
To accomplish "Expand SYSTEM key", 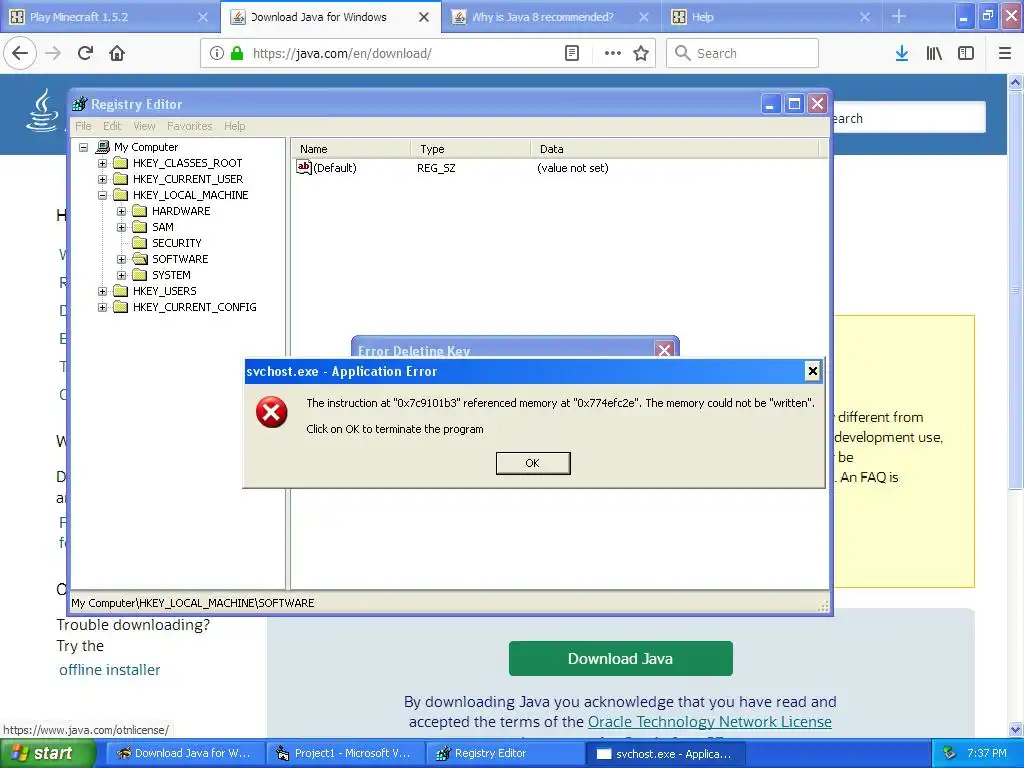I will point(121,275).
